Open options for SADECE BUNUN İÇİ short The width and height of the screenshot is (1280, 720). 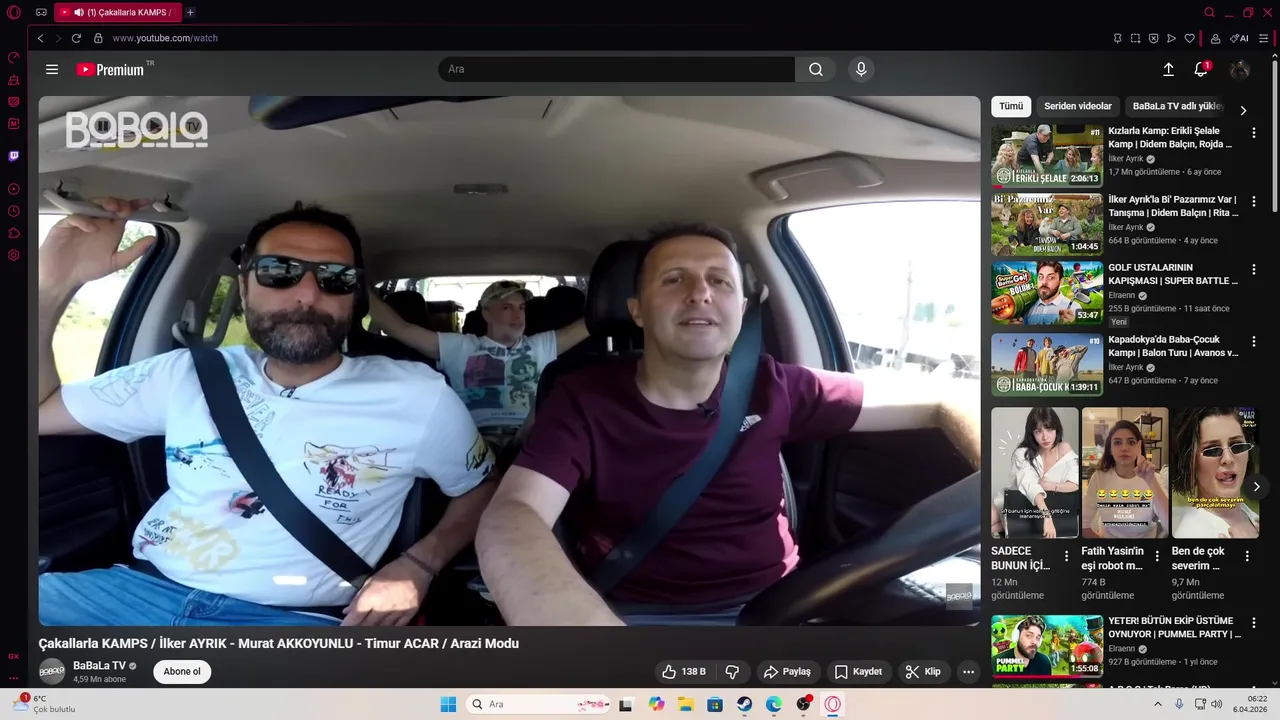click(x=1066, y=556)
